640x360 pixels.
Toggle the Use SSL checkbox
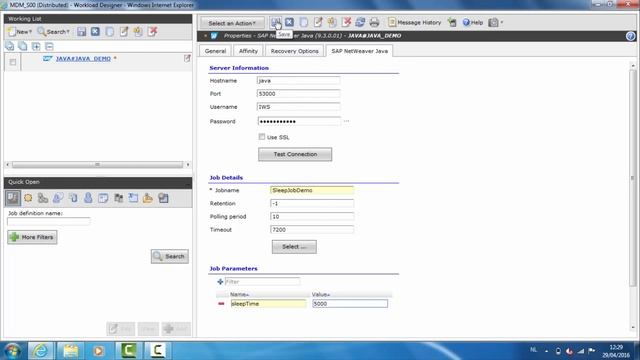pyautogui.click(x=262, y=137)
